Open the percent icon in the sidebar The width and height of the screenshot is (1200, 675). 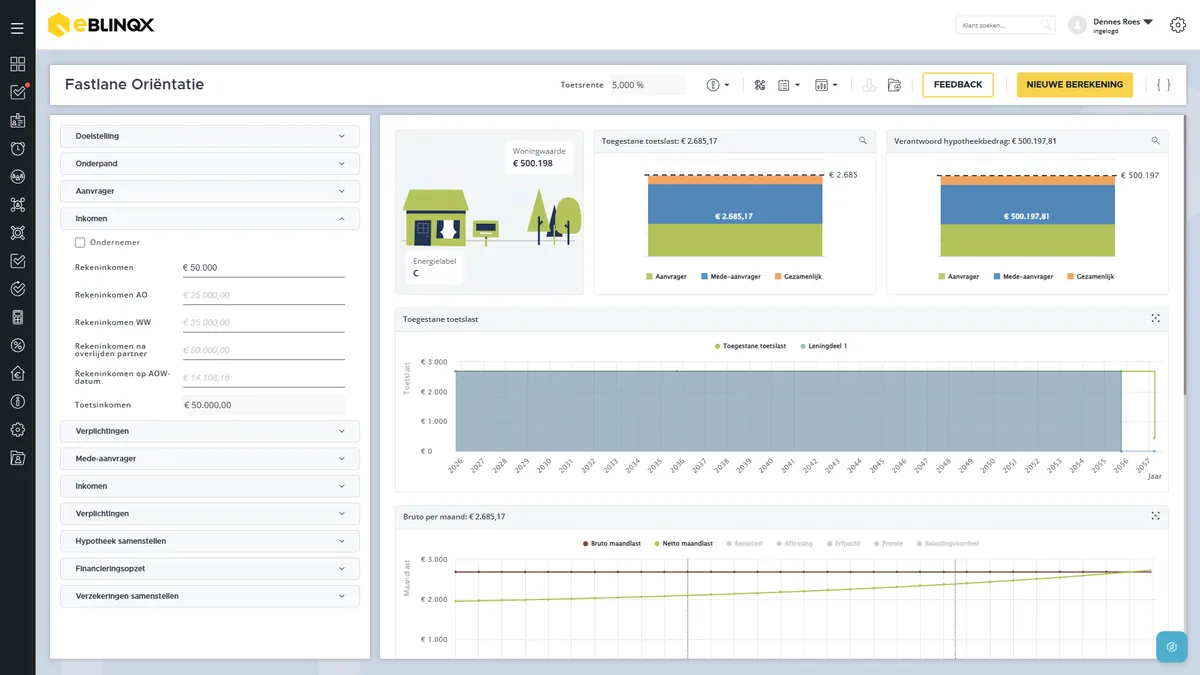[17, 346]
